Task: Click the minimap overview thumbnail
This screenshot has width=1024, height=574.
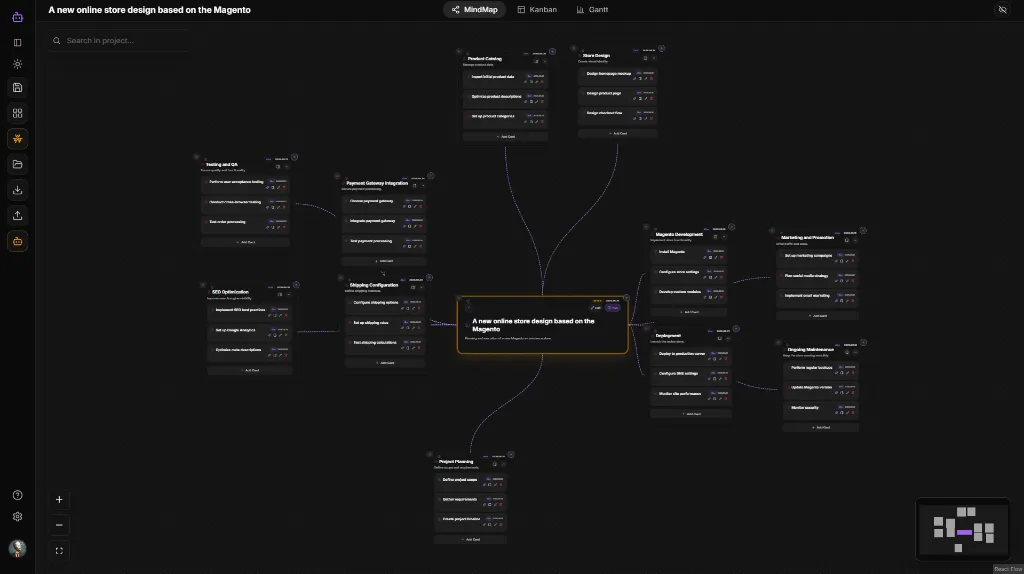Action: 963,530
